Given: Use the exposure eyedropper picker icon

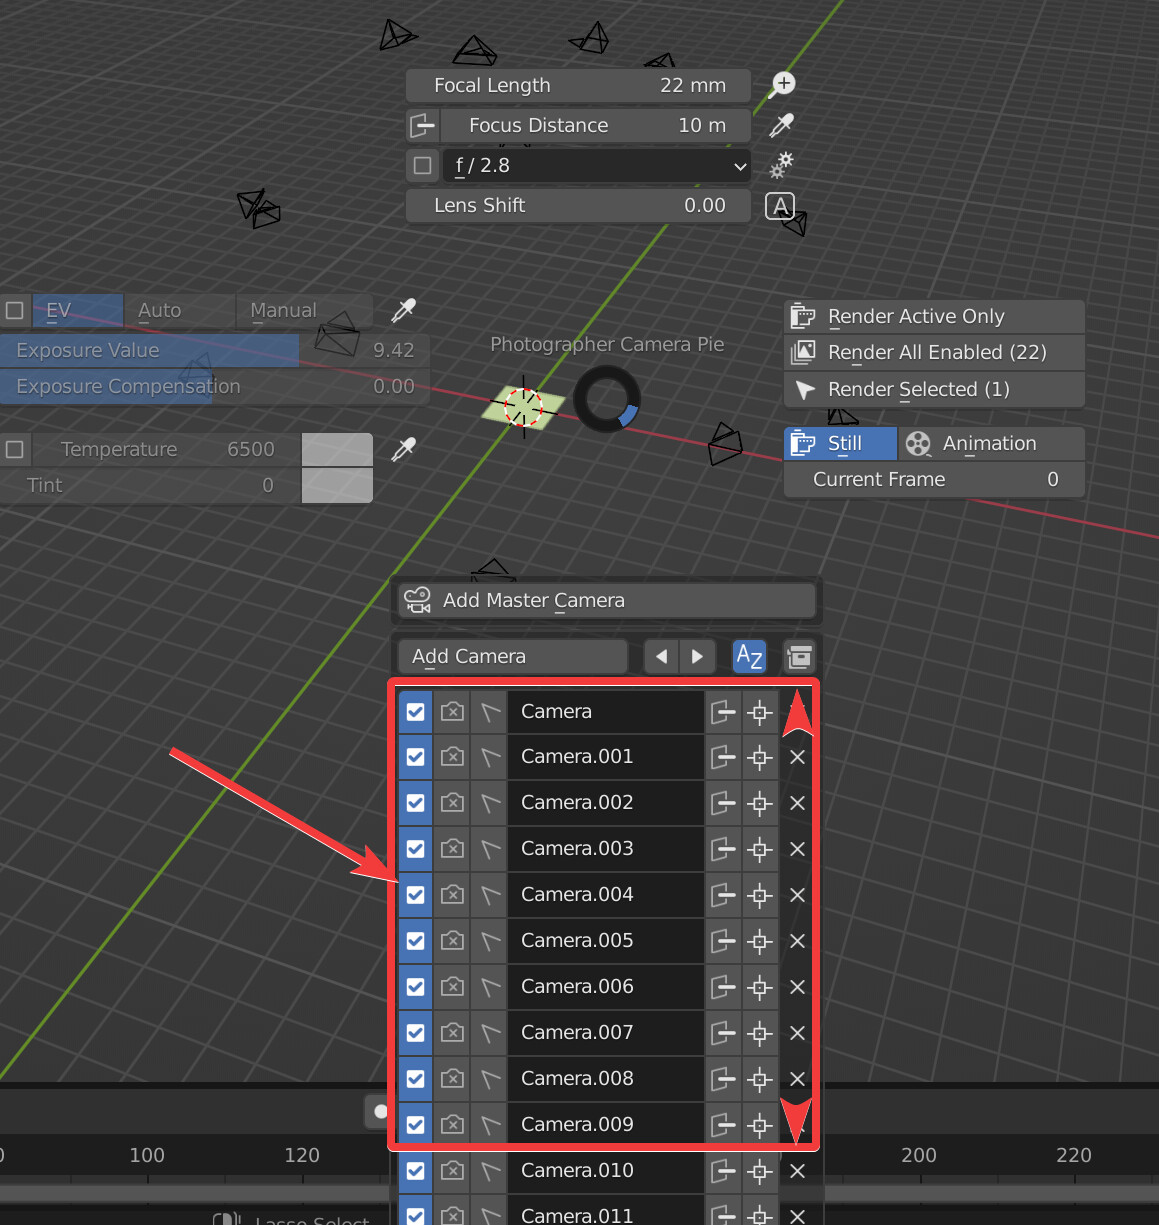Looking at the screenshot, I should click(x=403, y=310).
